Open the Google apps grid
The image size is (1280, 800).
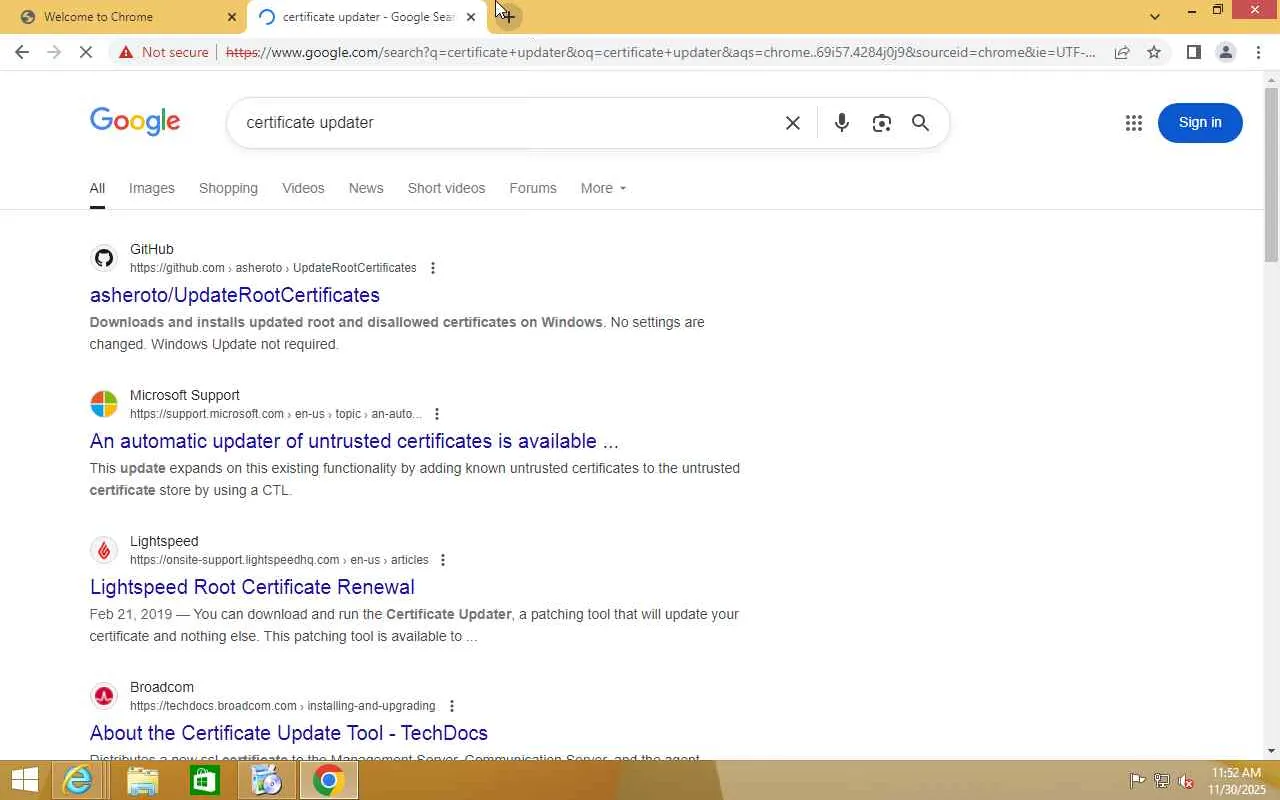[x=1133, y=123]
